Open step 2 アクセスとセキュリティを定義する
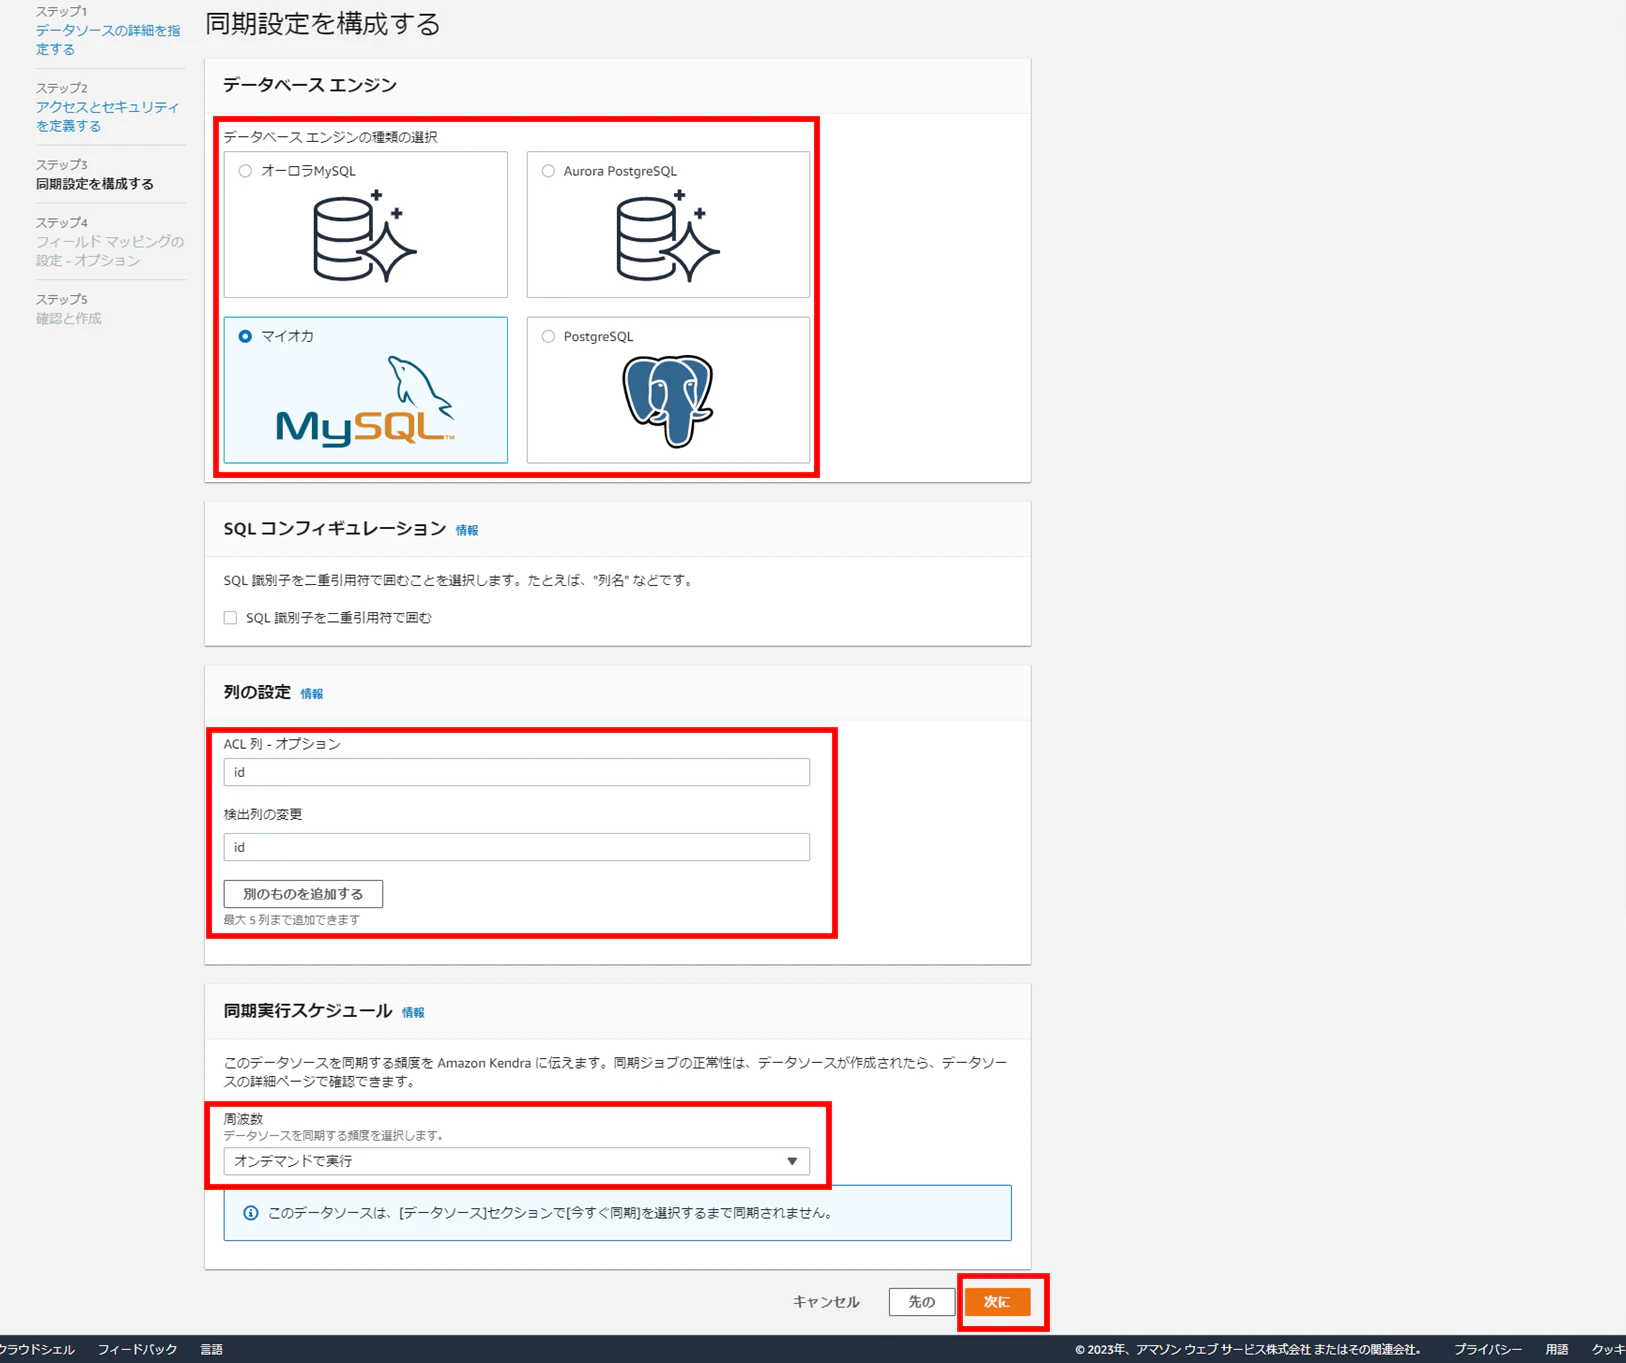 pos(108,116)
